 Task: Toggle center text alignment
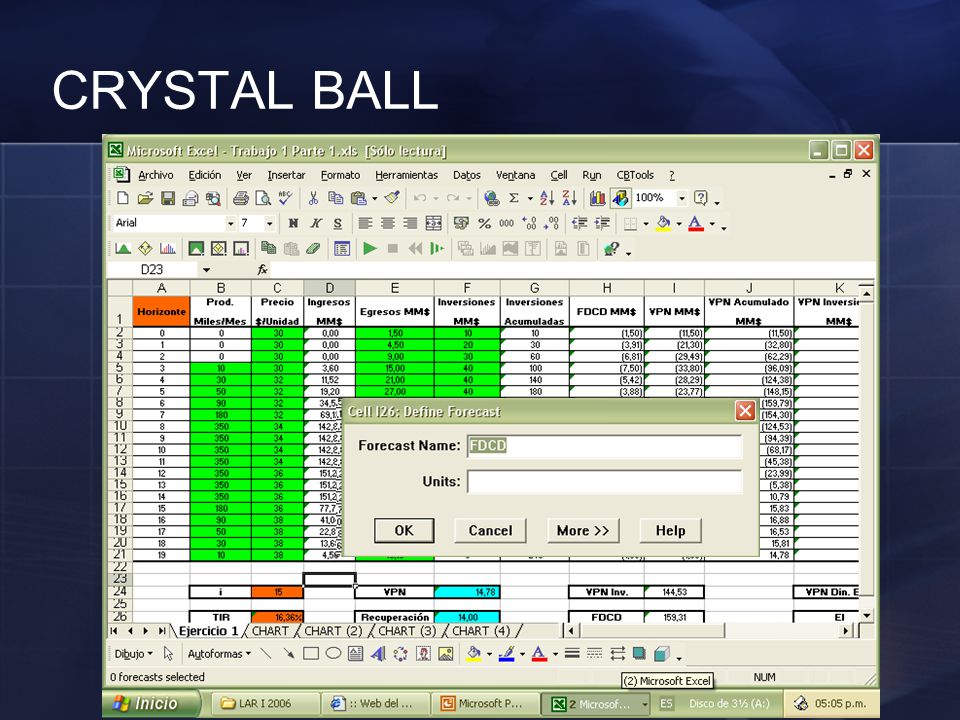[x=388, y=223]
